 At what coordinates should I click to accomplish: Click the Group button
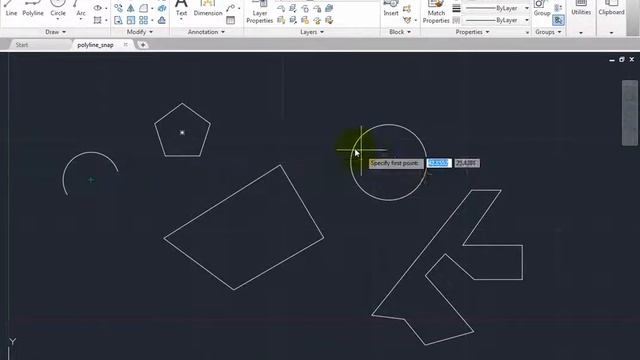542,9
